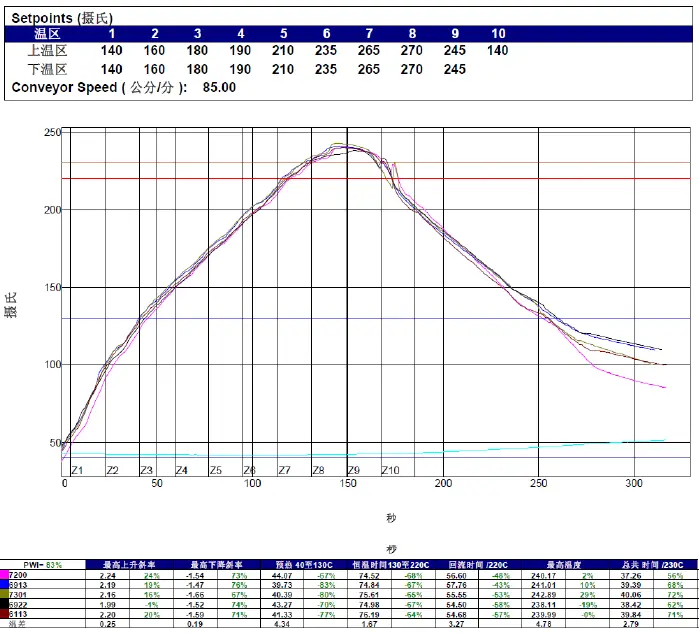Select the 总共 时间 /230C column header
Viewport: 699px width, 633px height.
click(653, 565)
